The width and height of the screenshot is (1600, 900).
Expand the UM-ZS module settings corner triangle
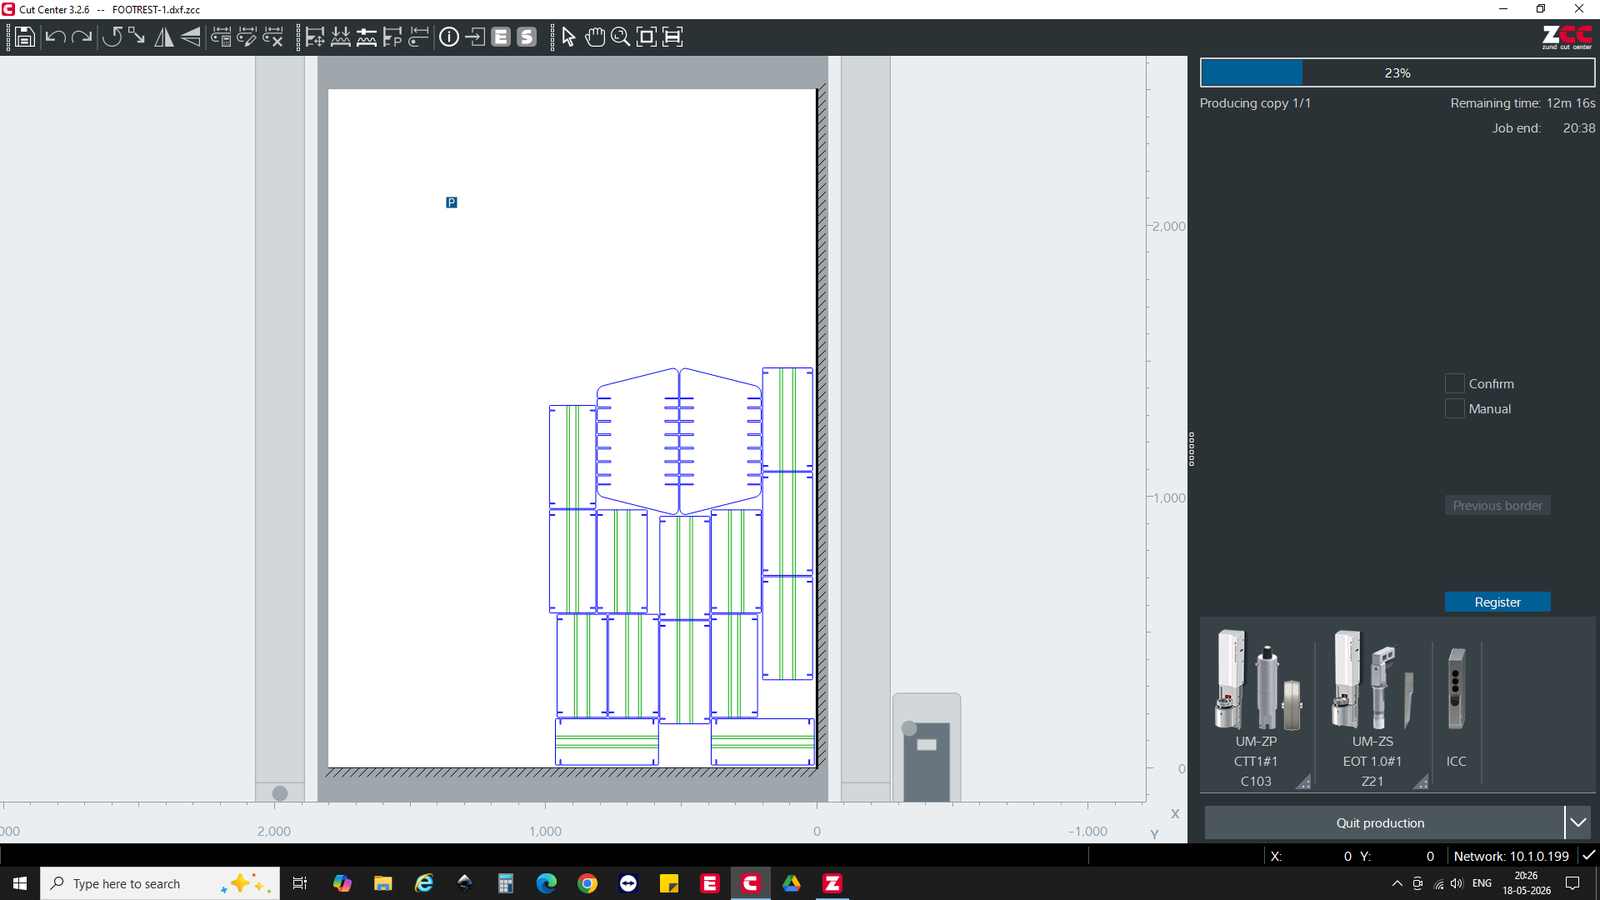1421,782
